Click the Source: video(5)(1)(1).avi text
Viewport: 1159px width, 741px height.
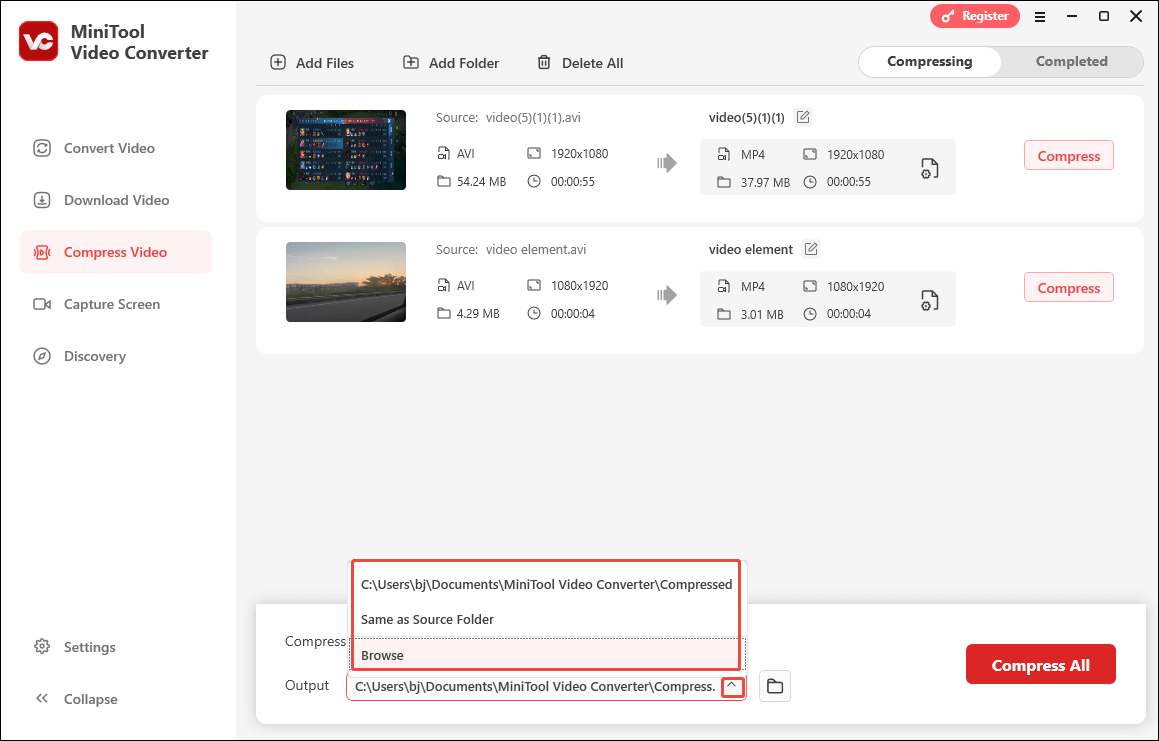point(509,118)
